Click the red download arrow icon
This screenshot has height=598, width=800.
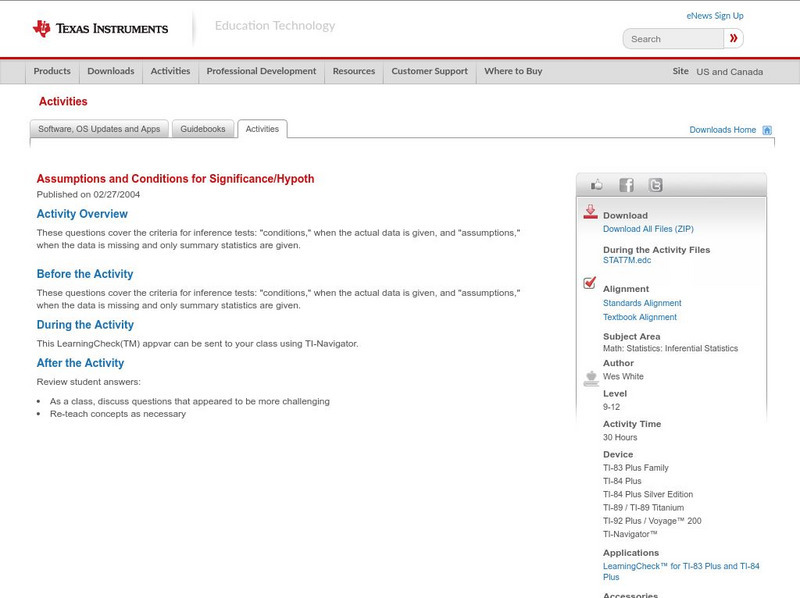click(x=590, y=212)
